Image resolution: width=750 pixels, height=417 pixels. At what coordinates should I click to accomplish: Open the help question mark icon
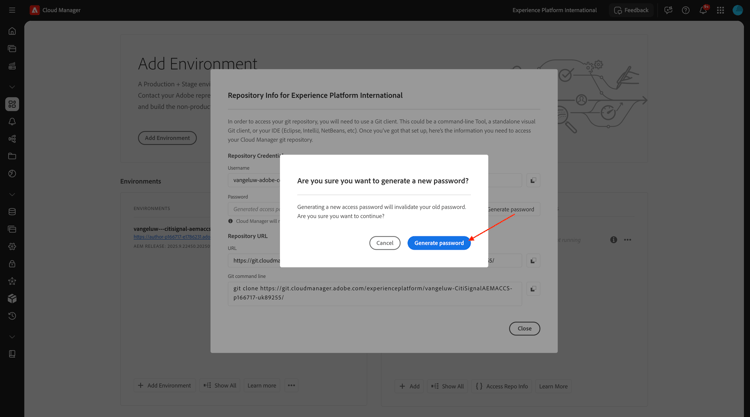(x=685, y=10)
